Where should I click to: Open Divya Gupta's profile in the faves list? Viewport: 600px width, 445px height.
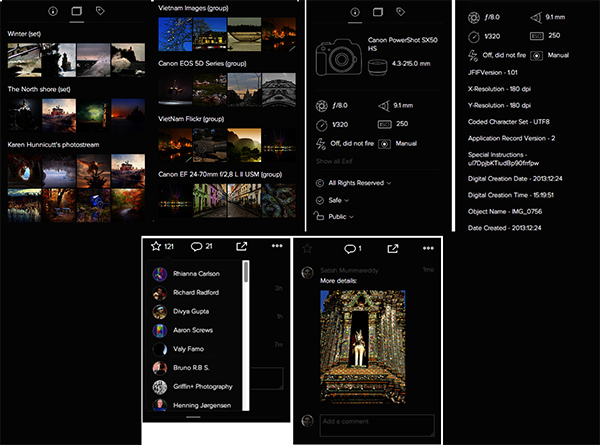(191, 311)
